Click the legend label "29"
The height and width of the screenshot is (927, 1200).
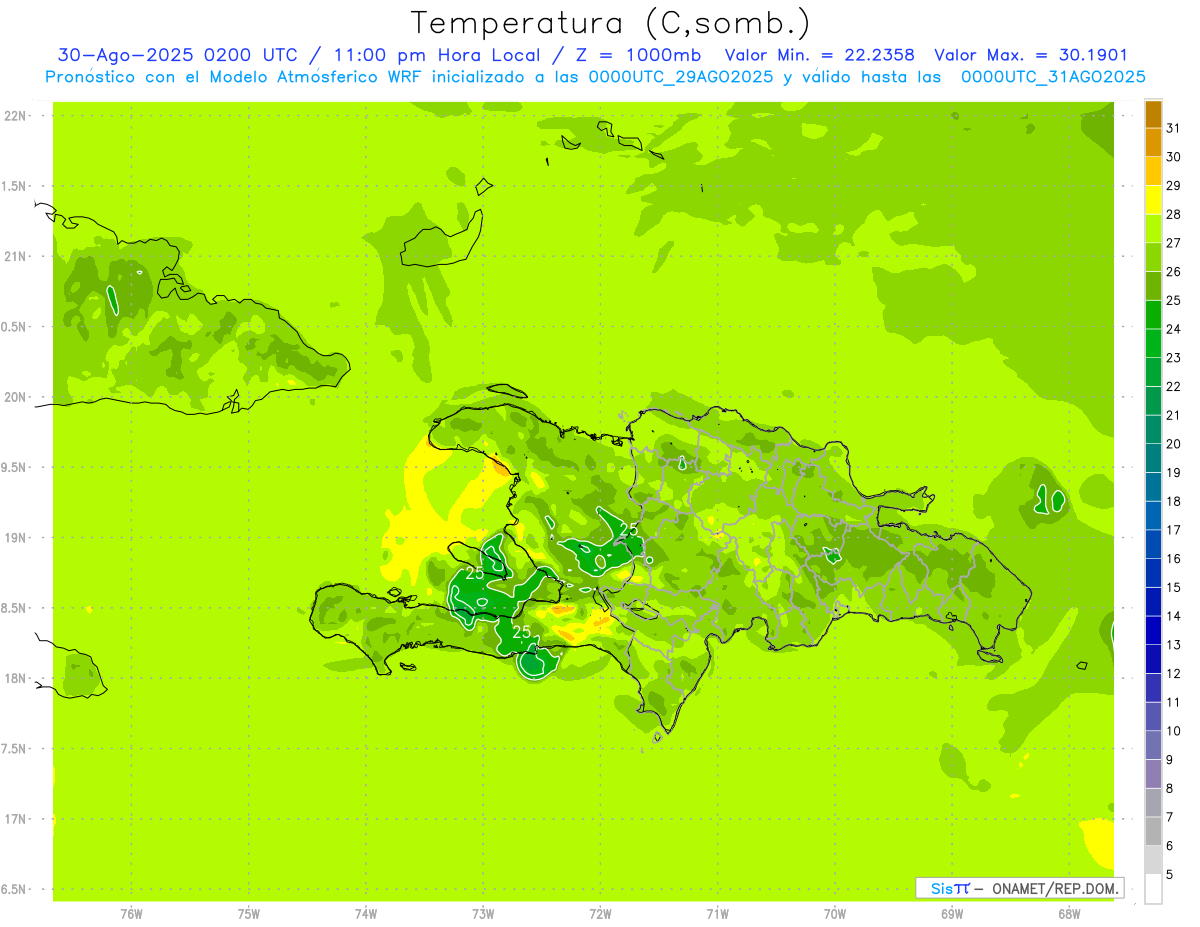pyautogui.click(x=1173, y=186)
